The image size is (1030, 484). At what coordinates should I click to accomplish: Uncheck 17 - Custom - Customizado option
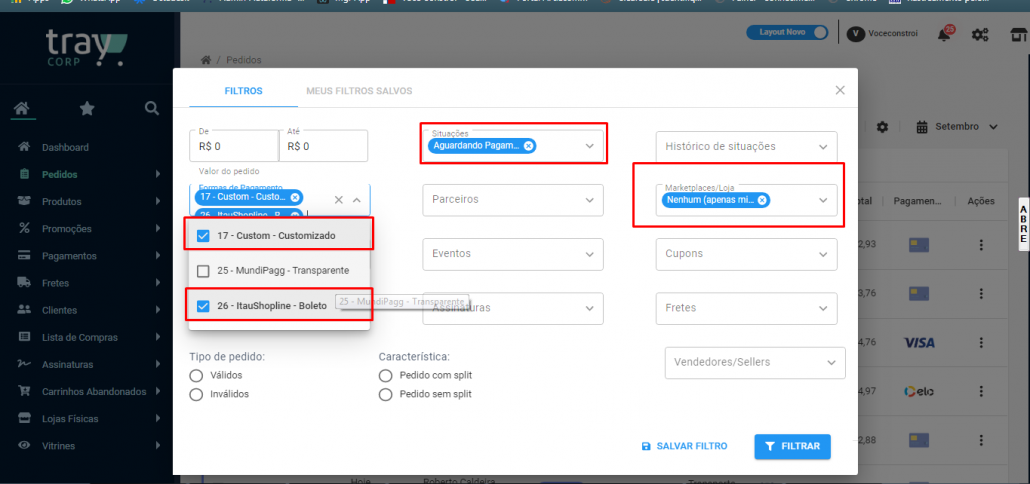[203, 236]
